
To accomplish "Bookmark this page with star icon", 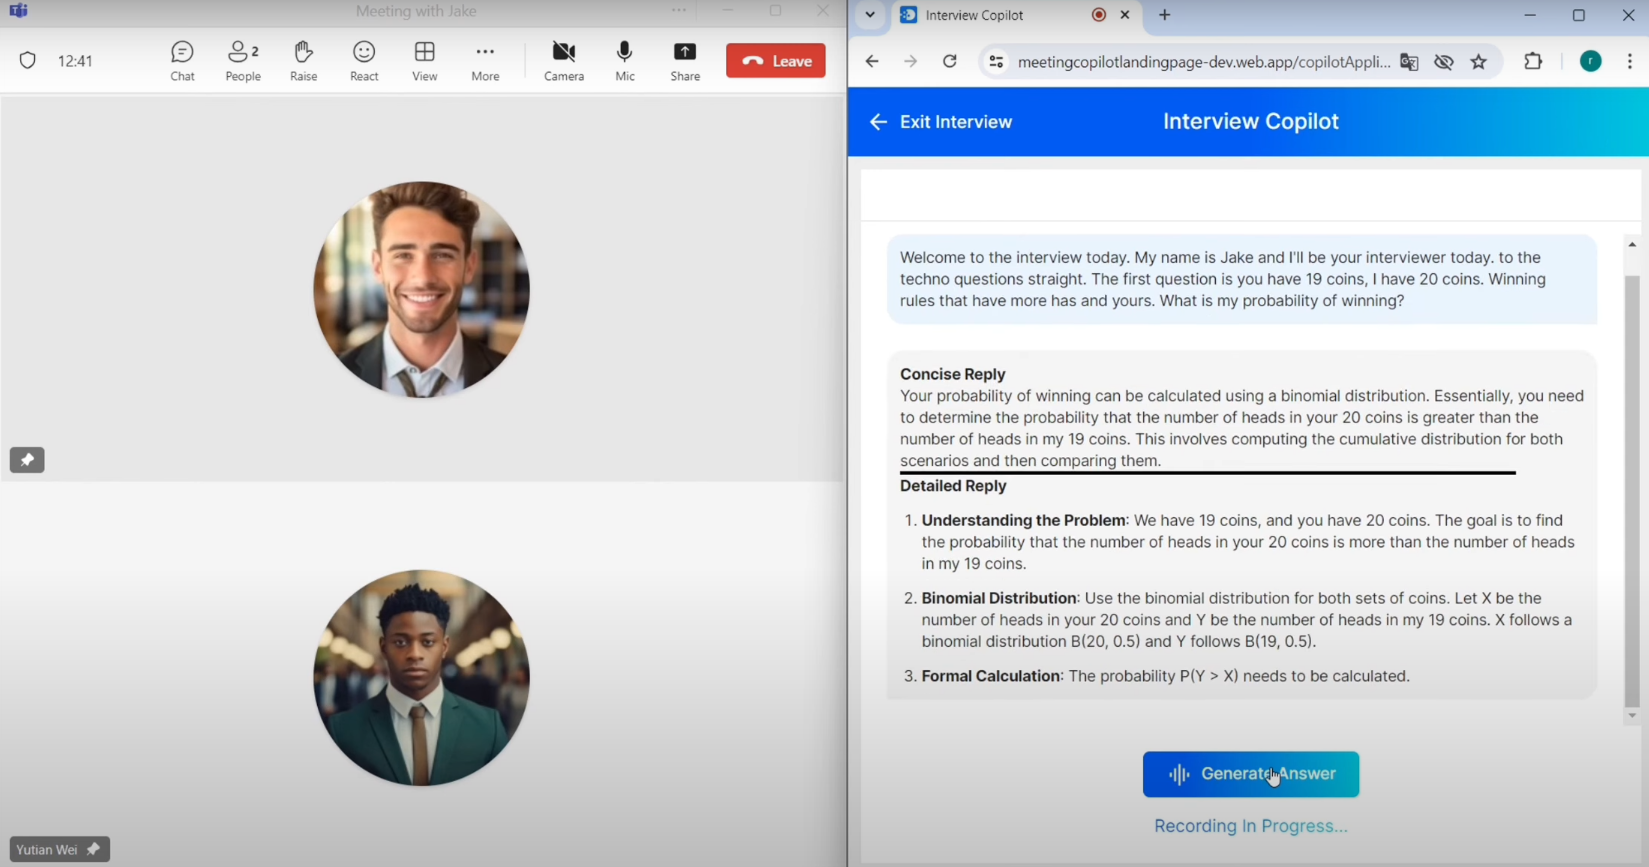I will (1479, 62).
